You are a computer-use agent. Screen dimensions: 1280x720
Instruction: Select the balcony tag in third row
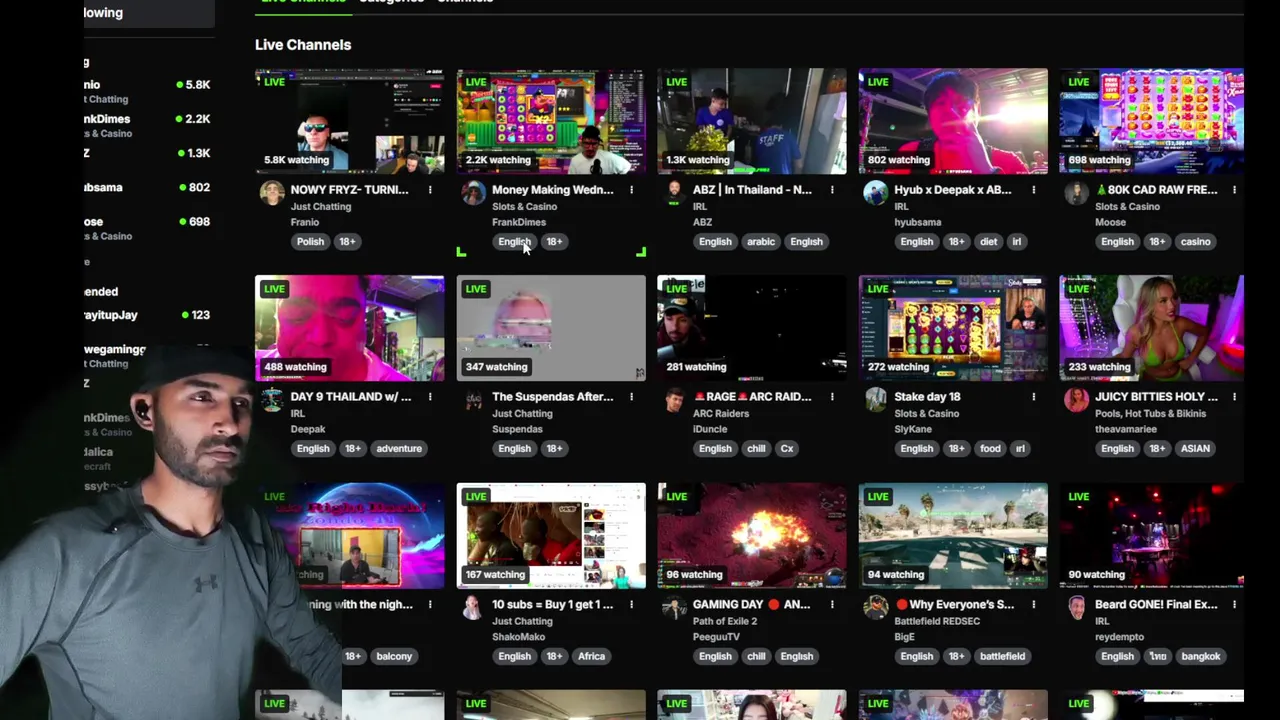394,656
